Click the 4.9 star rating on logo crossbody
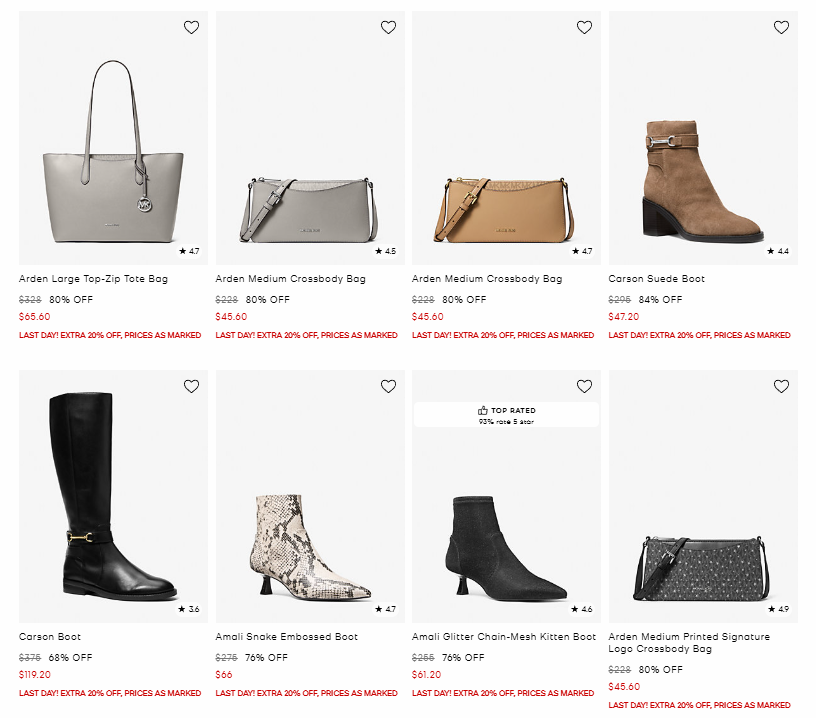Viewport: 816px width, 718px height. (778, 609)
